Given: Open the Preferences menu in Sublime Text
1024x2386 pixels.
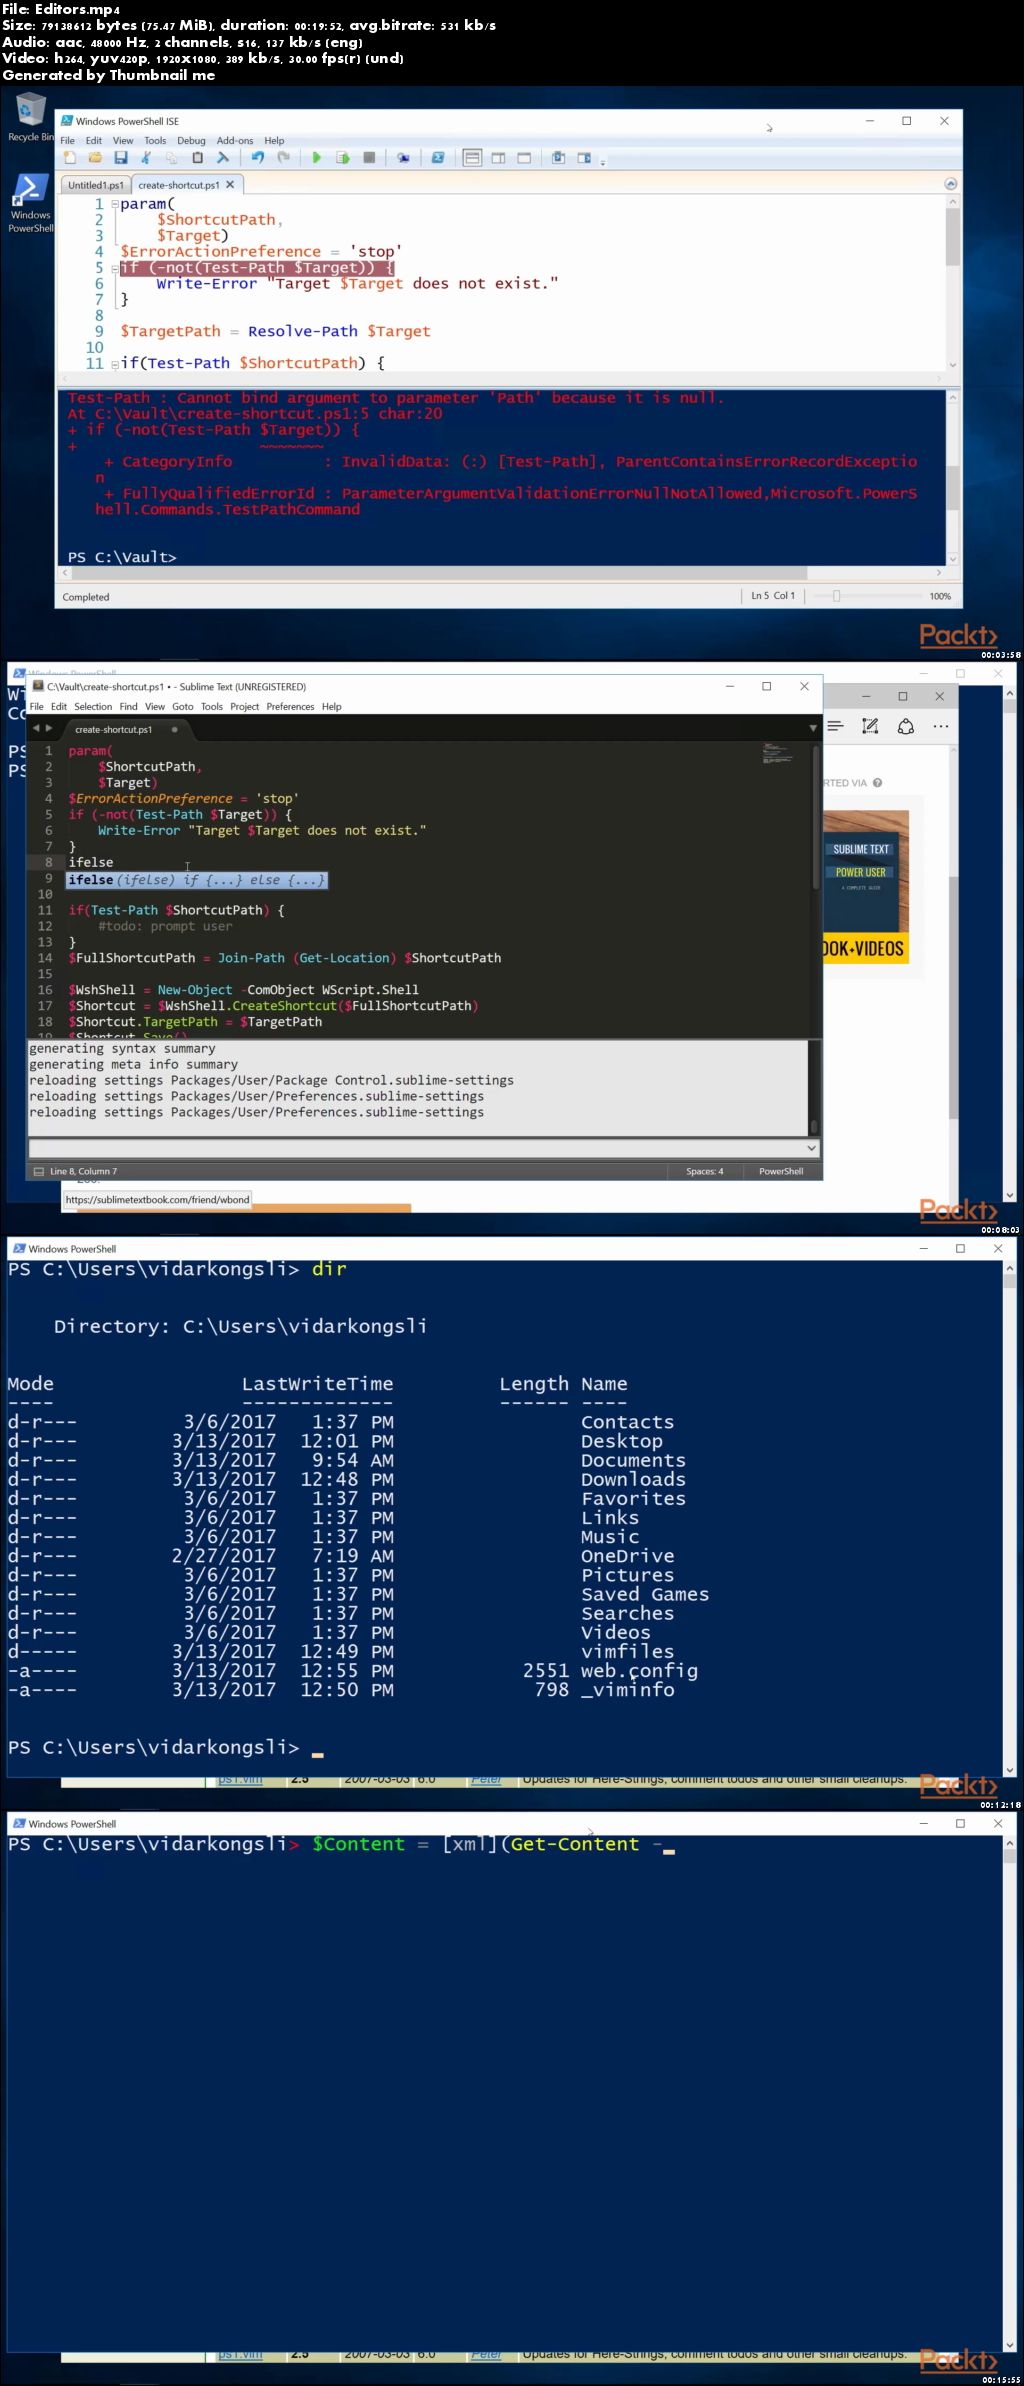Looking at the screenshot, I should click(x=290, y=707).
